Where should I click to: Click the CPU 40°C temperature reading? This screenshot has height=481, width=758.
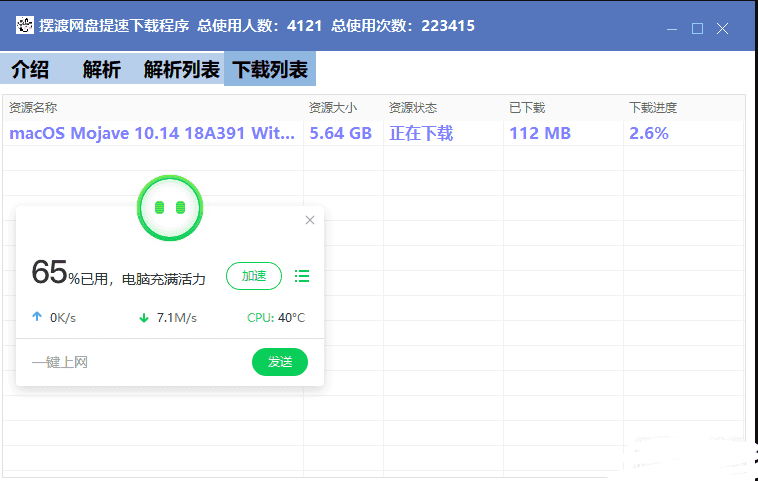(276, 318)
